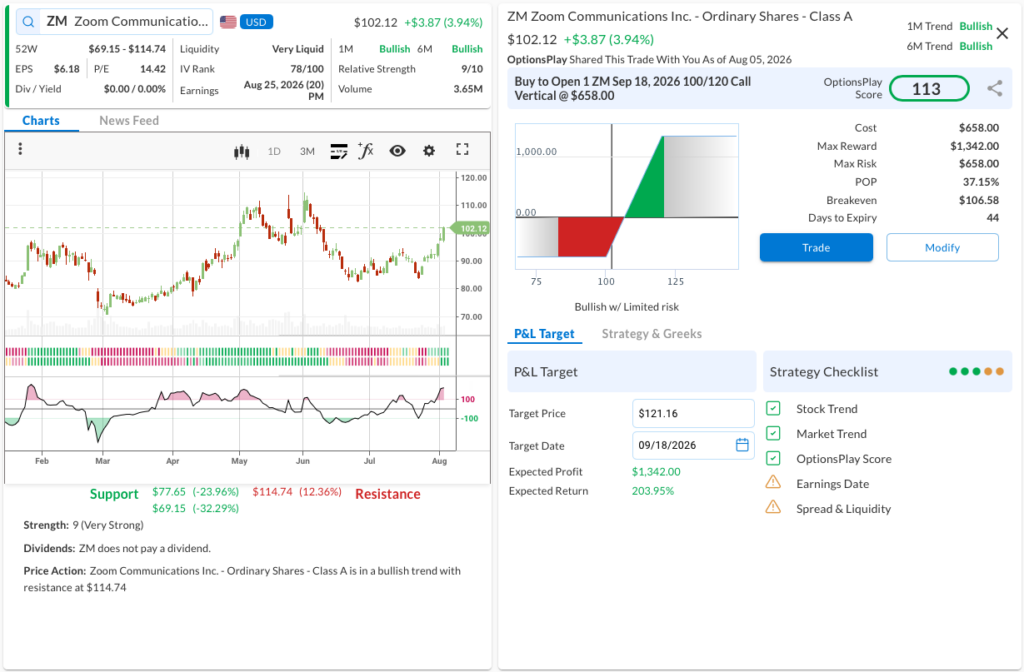
Task: Open the fx indicators function icon
Action: click(x=366, y=151)
